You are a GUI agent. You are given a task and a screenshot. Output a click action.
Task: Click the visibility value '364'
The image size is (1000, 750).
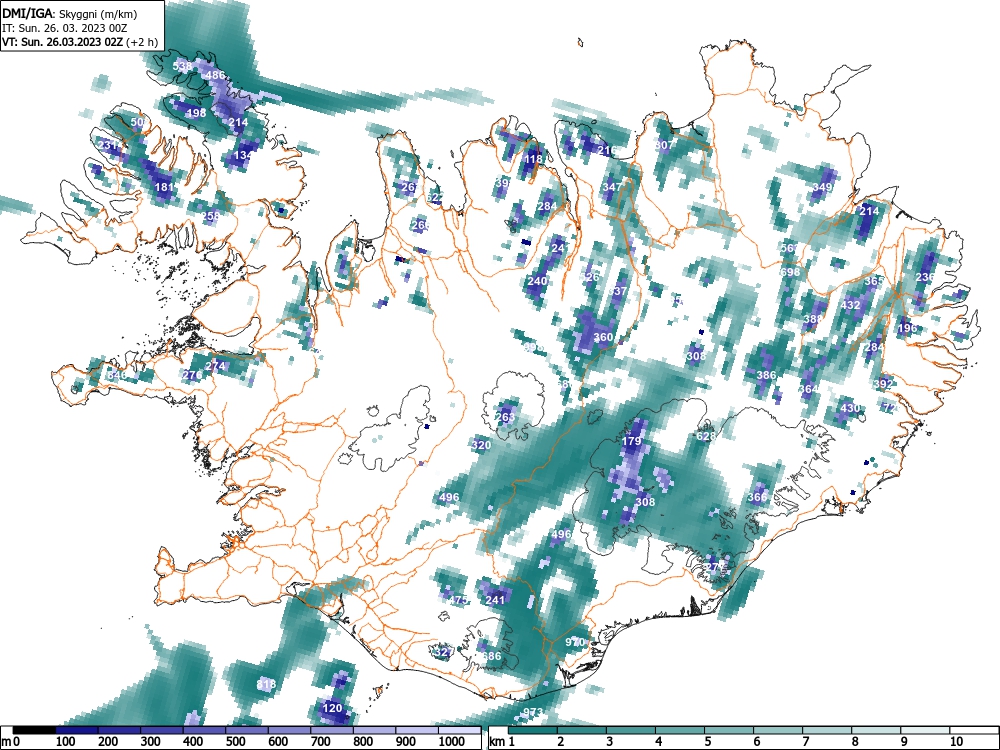click(x=808, y=389)
